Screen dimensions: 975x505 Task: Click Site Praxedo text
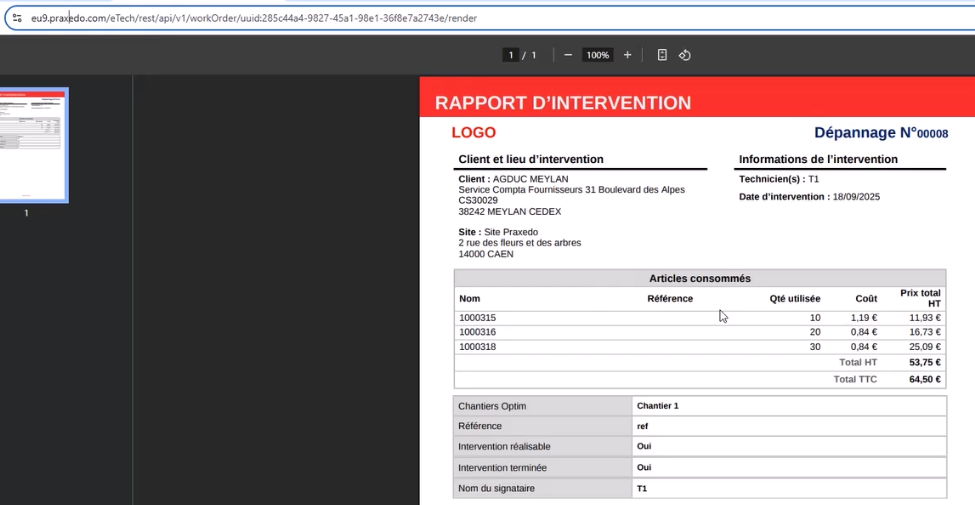coord(511,232)
